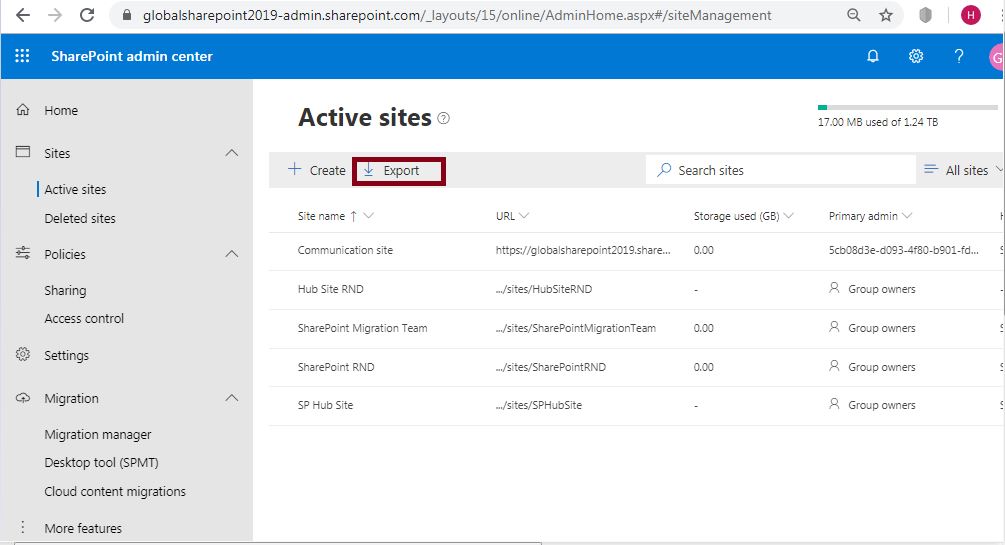Click the Settings gear icon in sidebar
Image resolution: width=1005 pixels, height=545 pixels.
pos(23,354)
